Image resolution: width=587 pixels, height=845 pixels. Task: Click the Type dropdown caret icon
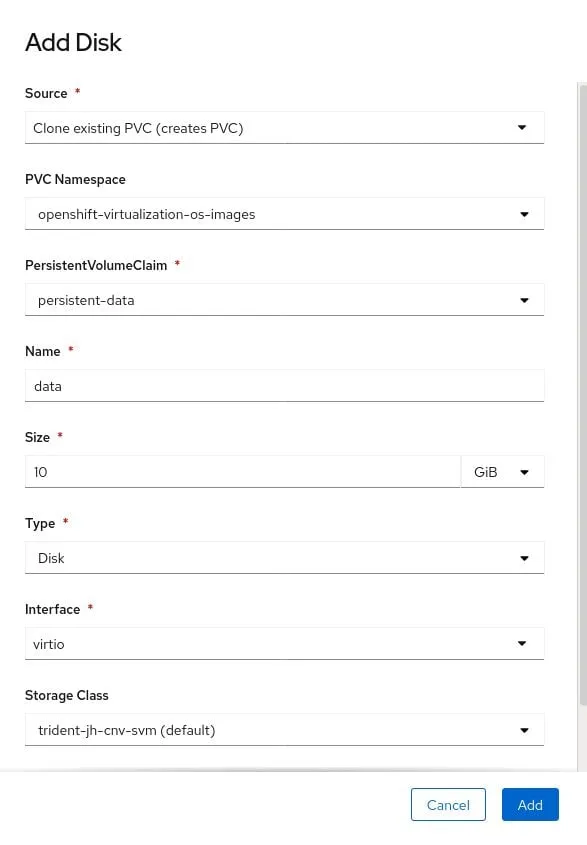(524, 557)
